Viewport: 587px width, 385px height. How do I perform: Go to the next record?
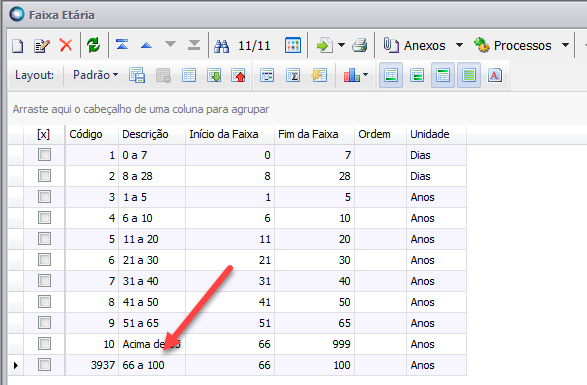pyautogui.click(x=170, y=45)
